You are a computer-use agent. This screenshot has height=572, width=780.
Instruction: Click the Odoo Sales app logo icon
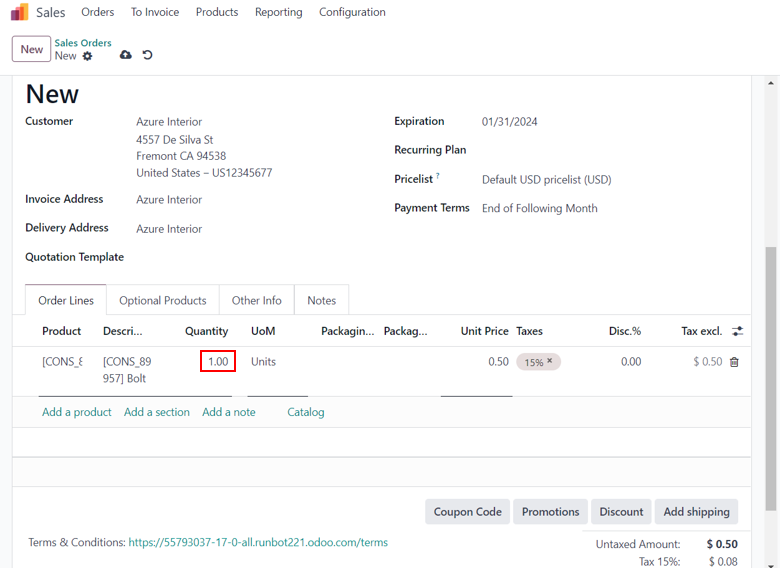20,12
